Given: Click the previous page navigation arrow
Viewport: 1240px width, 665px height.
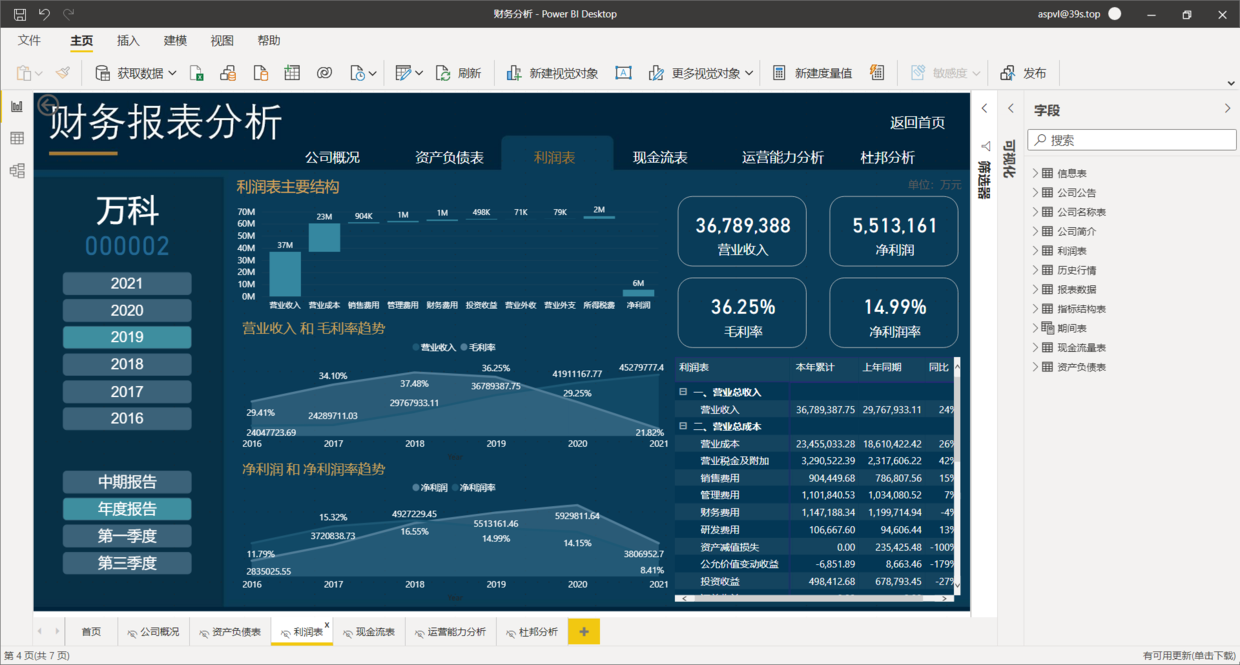Looking at the screenshot, I should coord(41,631).
